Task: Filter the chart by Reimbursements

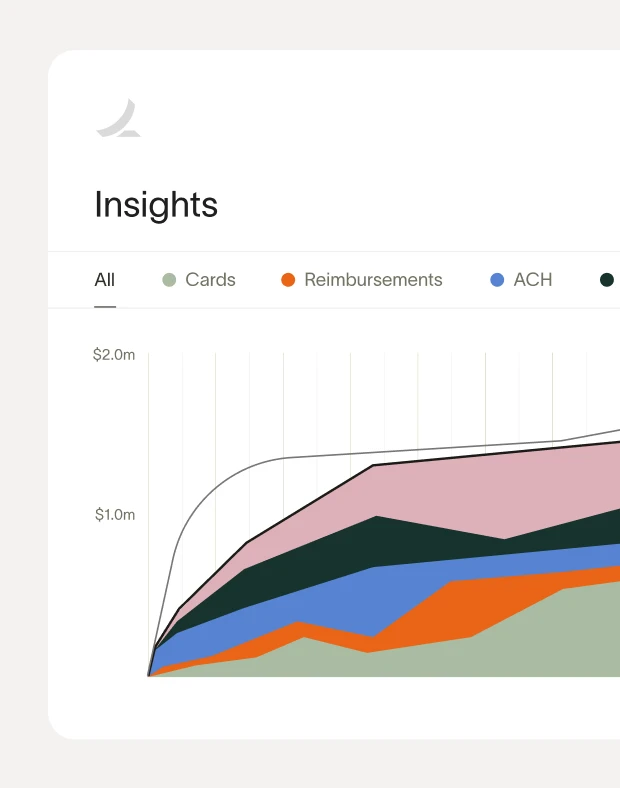Action: [x=373, y=280]
